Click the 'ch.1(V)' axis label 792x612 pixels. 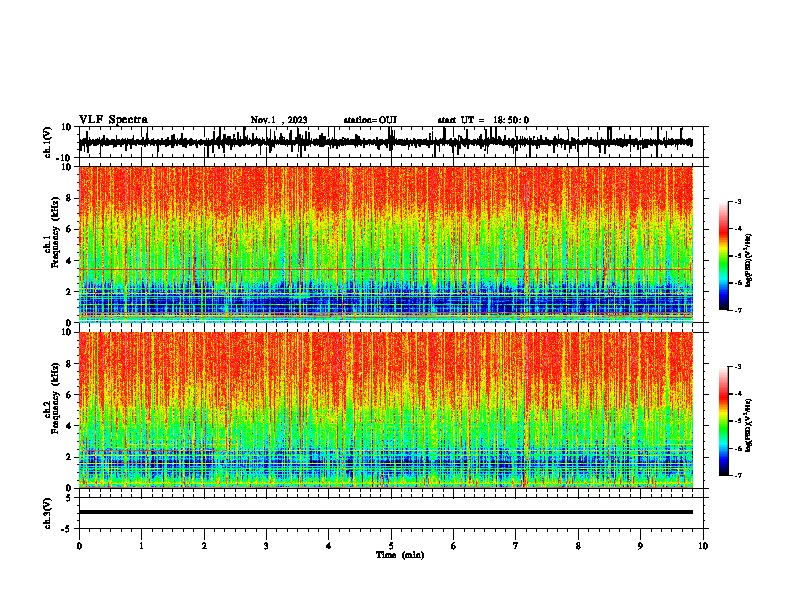48,142
